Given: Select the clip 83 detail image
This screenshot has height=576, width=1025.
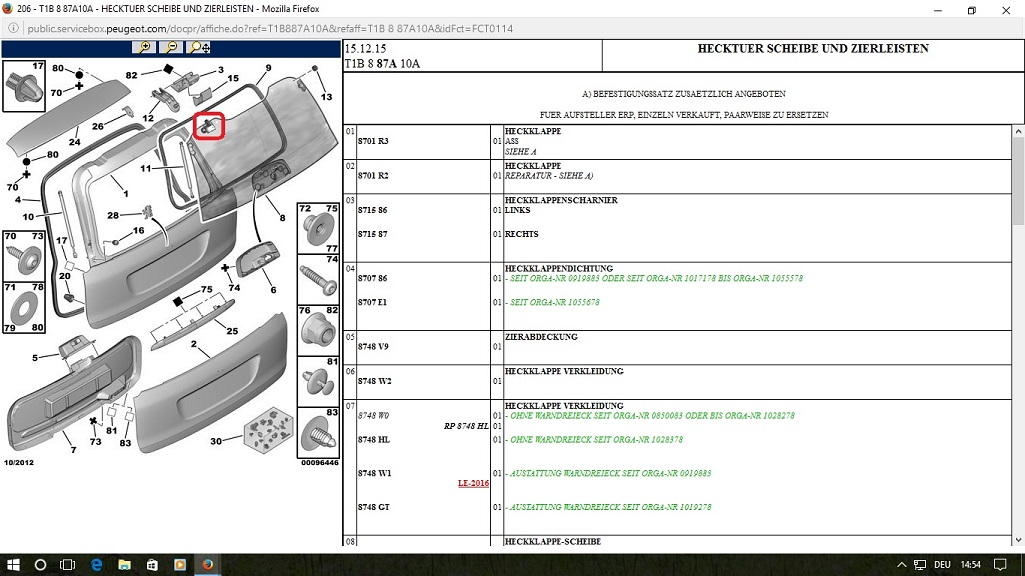Looking at the screenshot, I should pos(318,433).
